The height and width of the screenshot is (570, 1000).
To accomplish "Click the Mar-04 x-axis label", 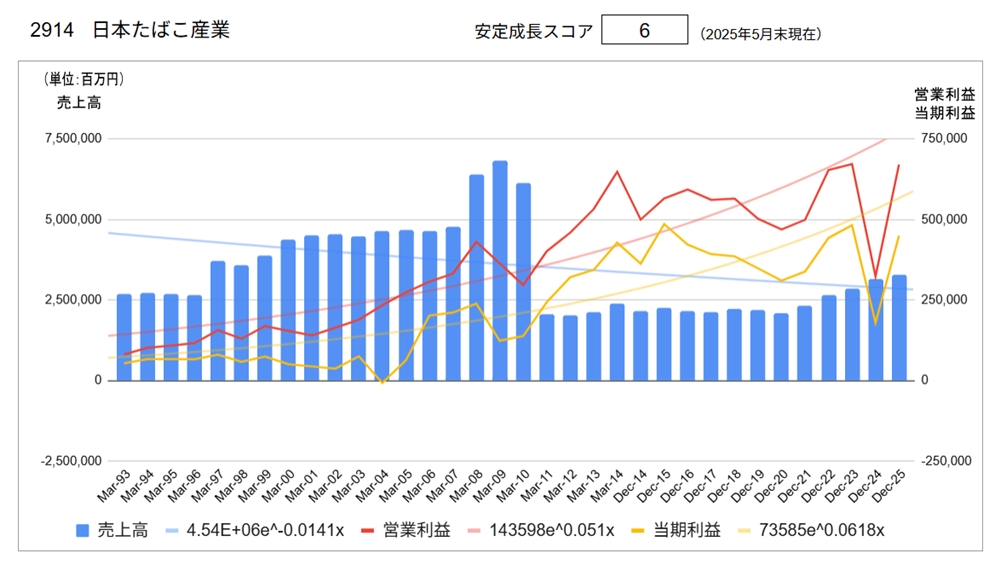I will click(372, 486).
